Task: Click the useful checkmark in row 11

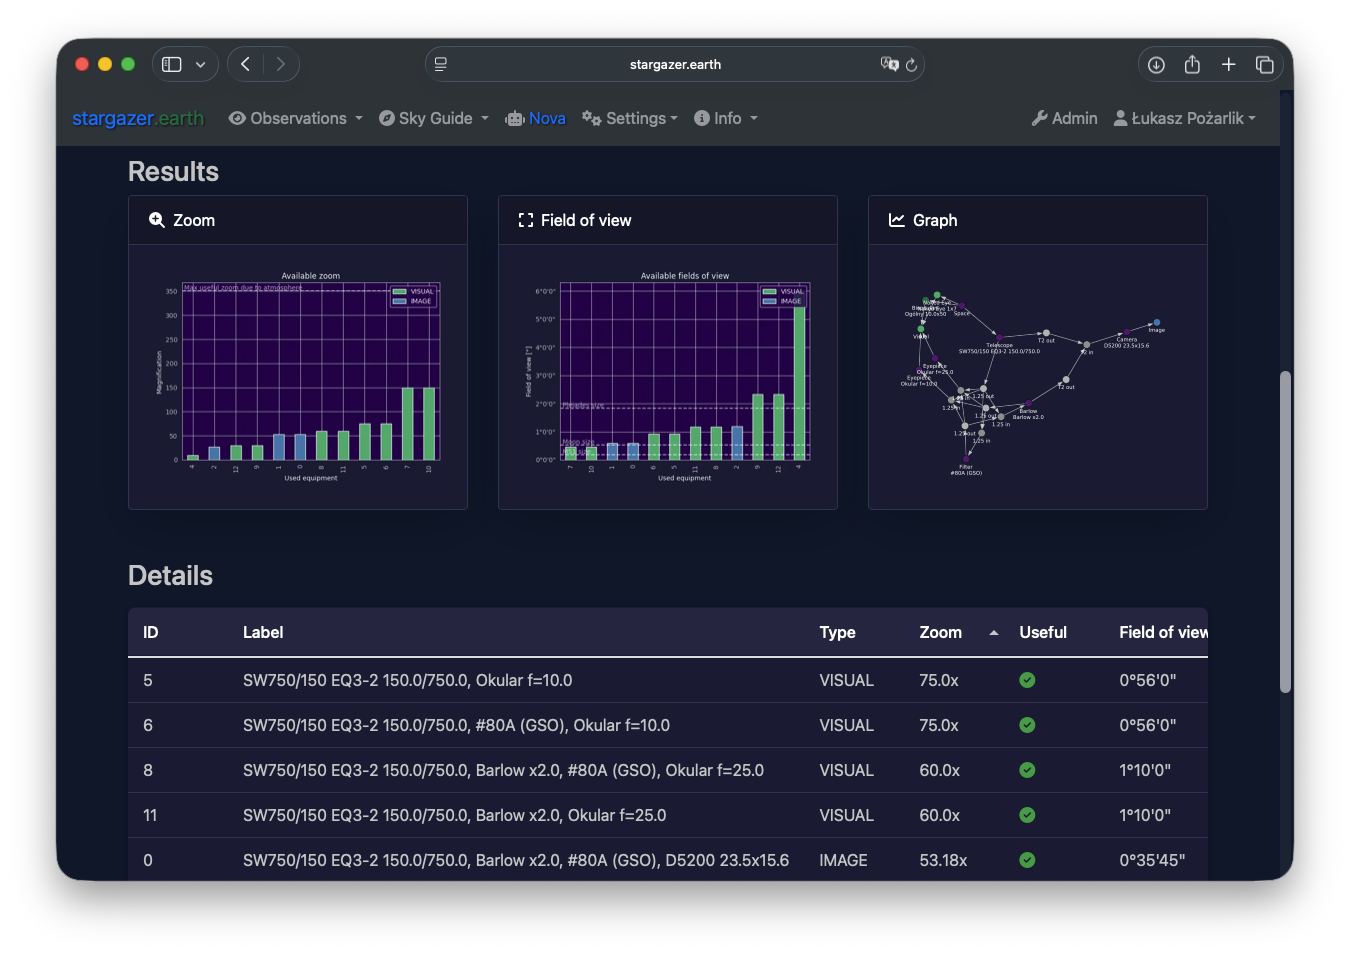Action: pyautogui.click(x=1027, y=815)
